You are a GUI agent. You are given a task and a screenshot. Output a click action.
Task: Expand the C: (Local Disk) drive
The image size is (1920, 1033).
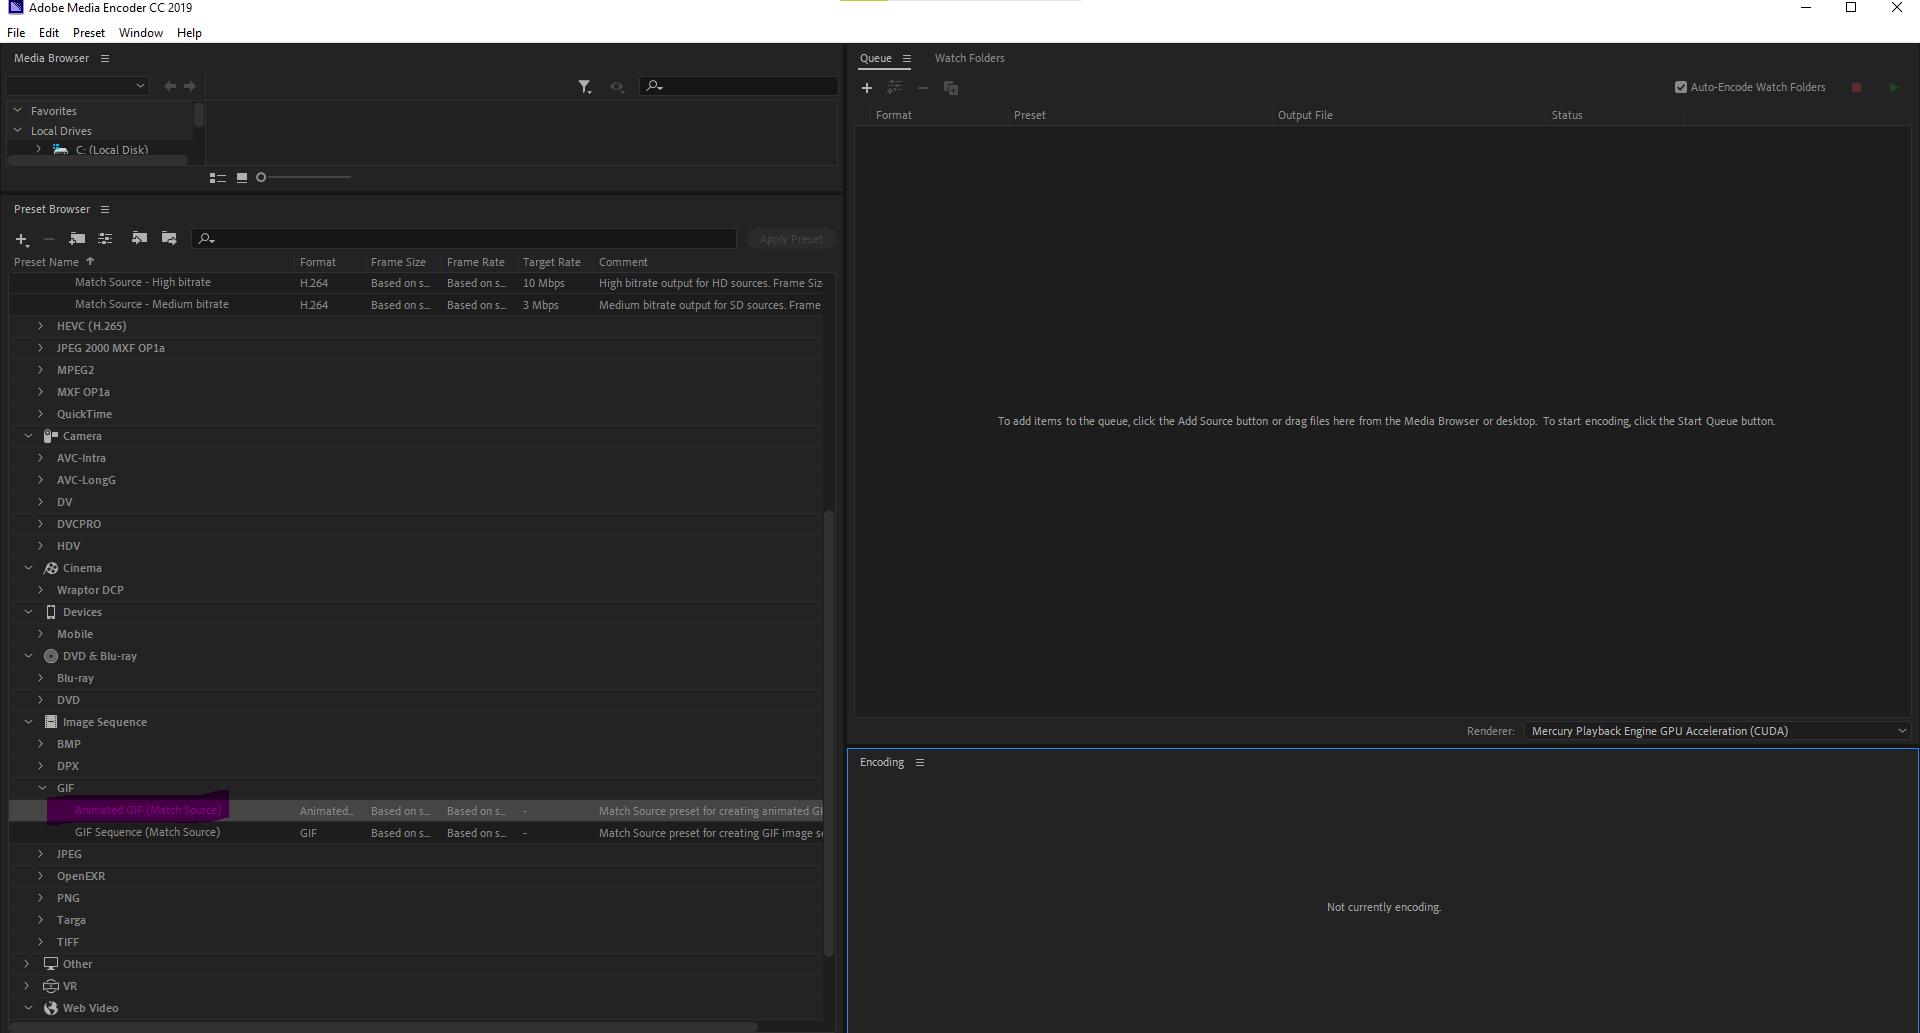point(38,149)
